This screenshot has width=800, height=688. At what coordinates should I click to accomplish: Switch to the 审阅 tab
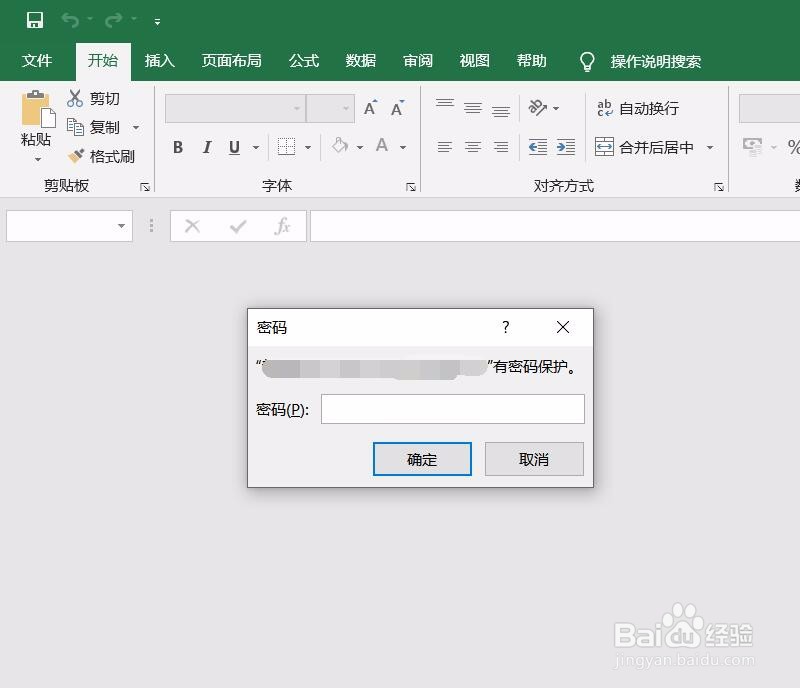(418, 61)
